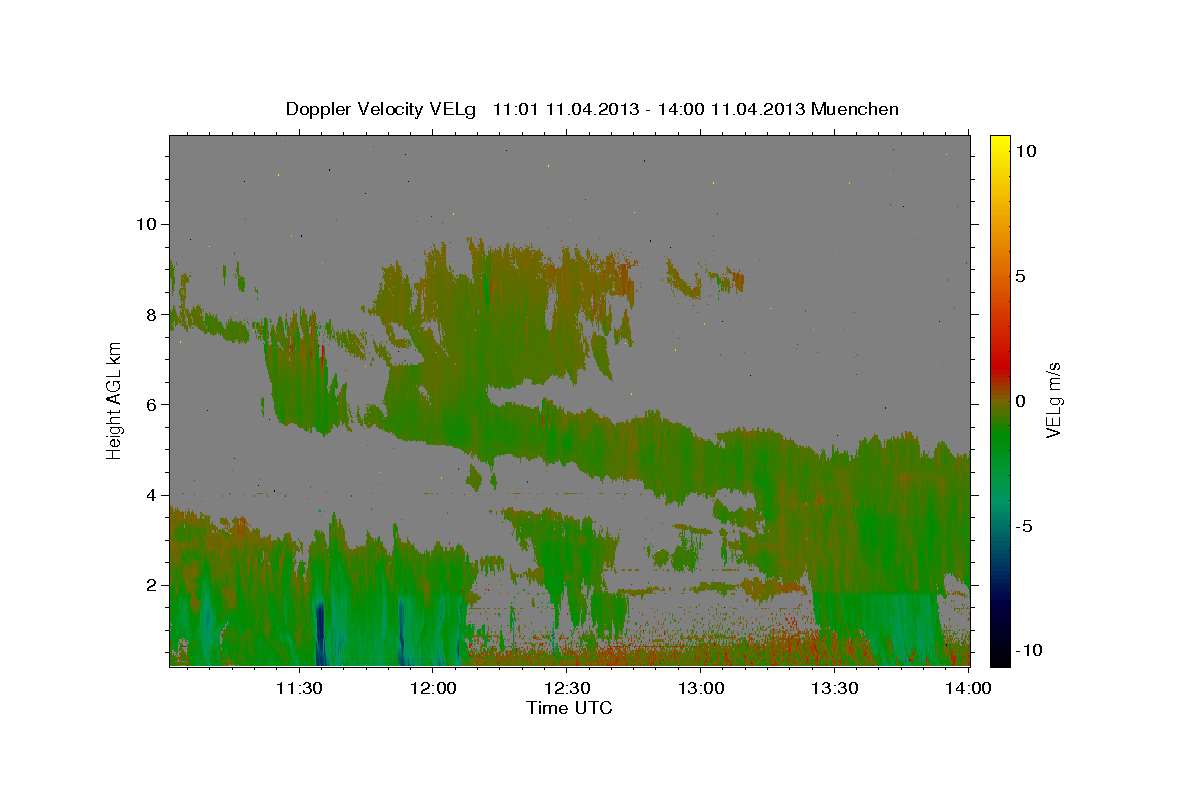Click the height tick label "8"

(153, 314)
